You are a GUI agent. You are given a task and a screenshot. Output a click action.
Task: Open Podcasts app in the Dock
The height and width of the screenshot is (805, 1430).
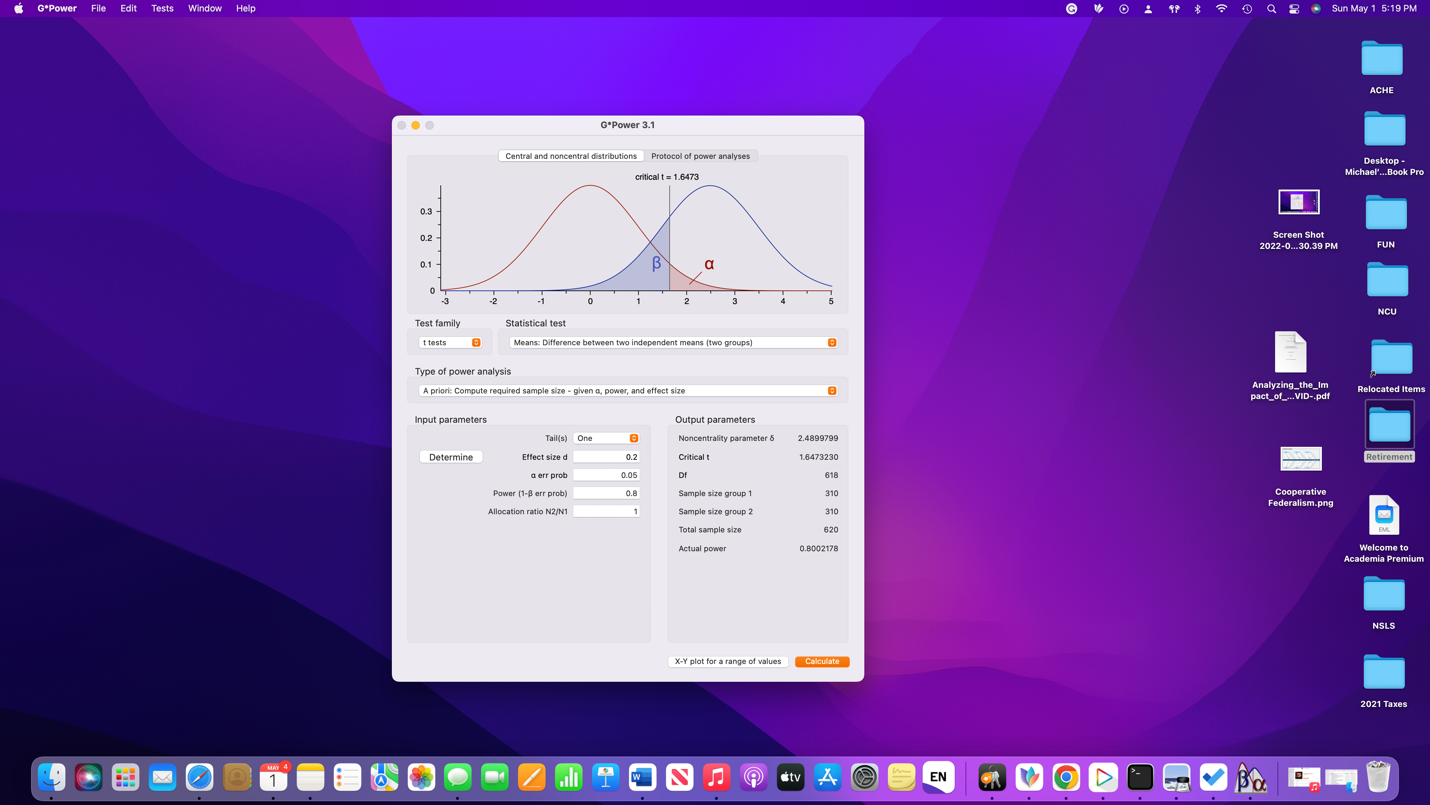(754, 777)
